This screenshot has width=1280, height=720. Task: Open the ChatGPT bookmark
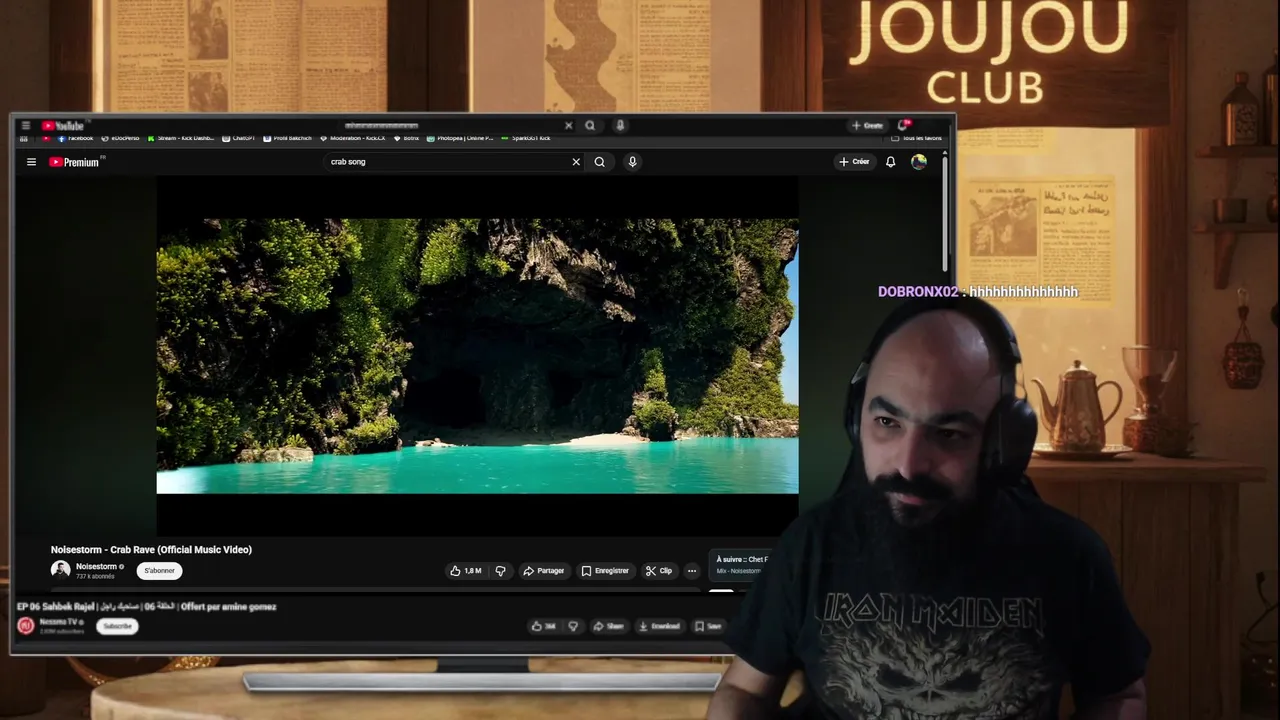pos(239,138)
